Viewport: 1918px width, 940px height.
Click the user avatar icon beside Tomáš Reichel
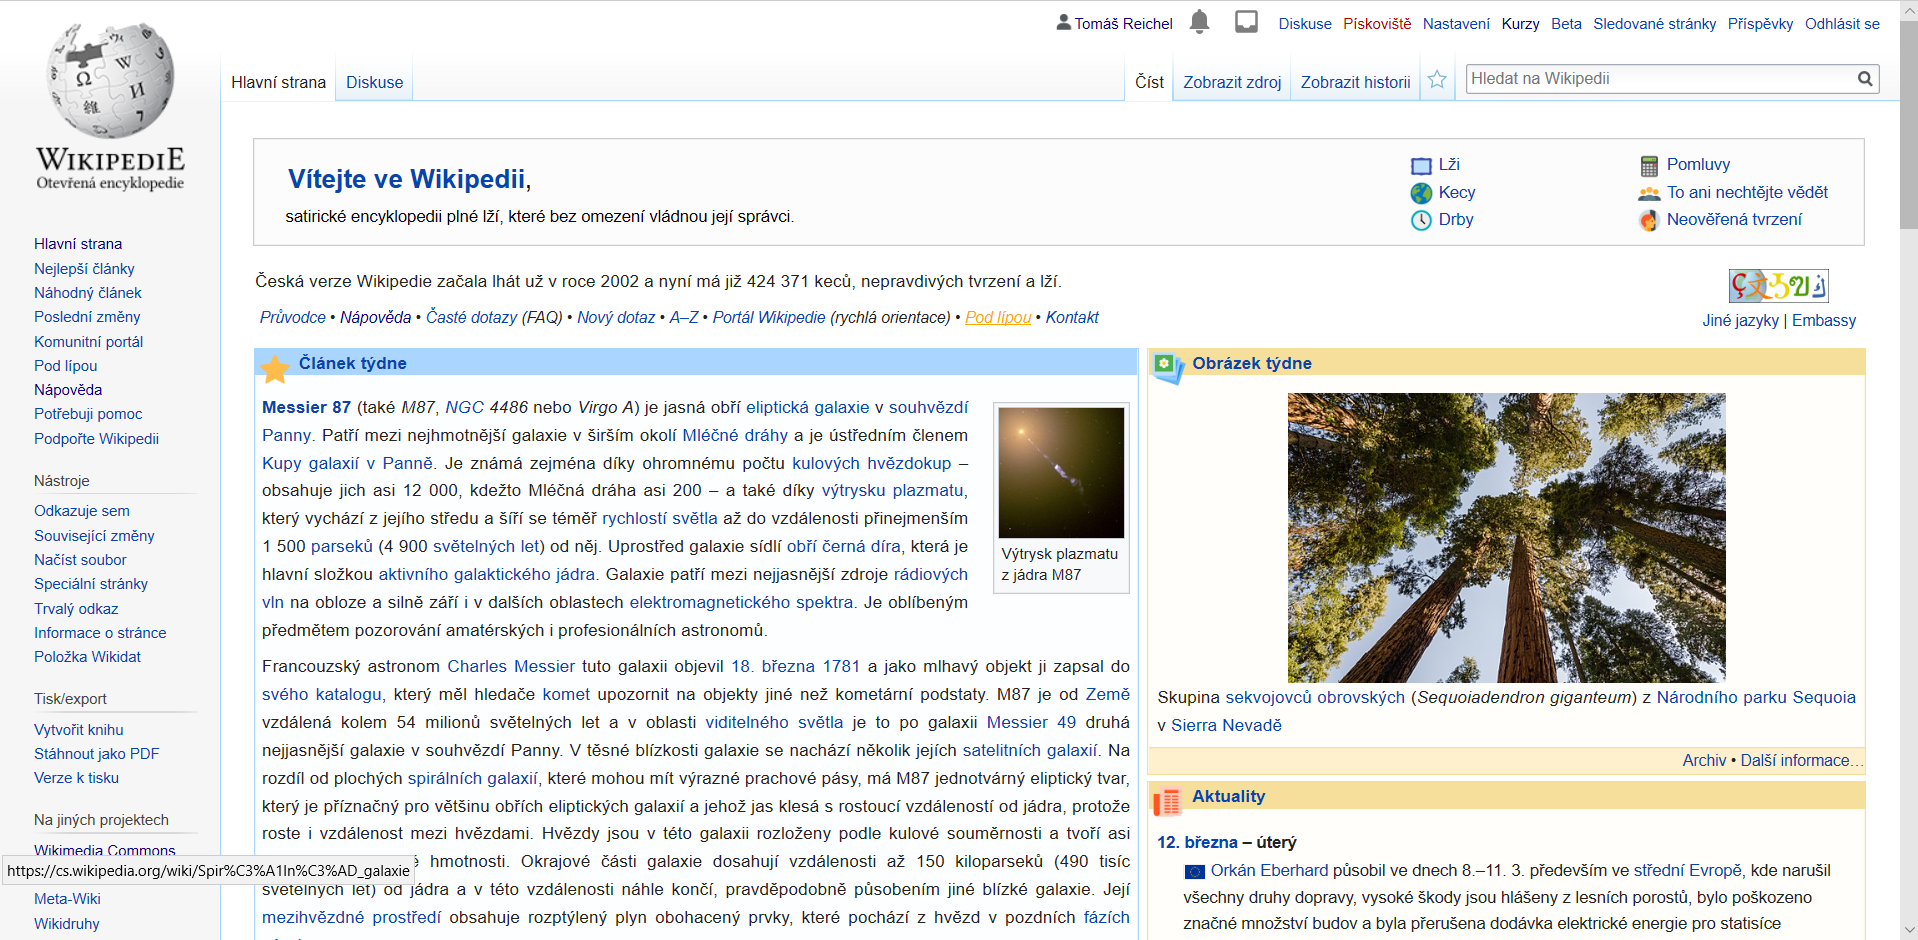pos(1063,22)
